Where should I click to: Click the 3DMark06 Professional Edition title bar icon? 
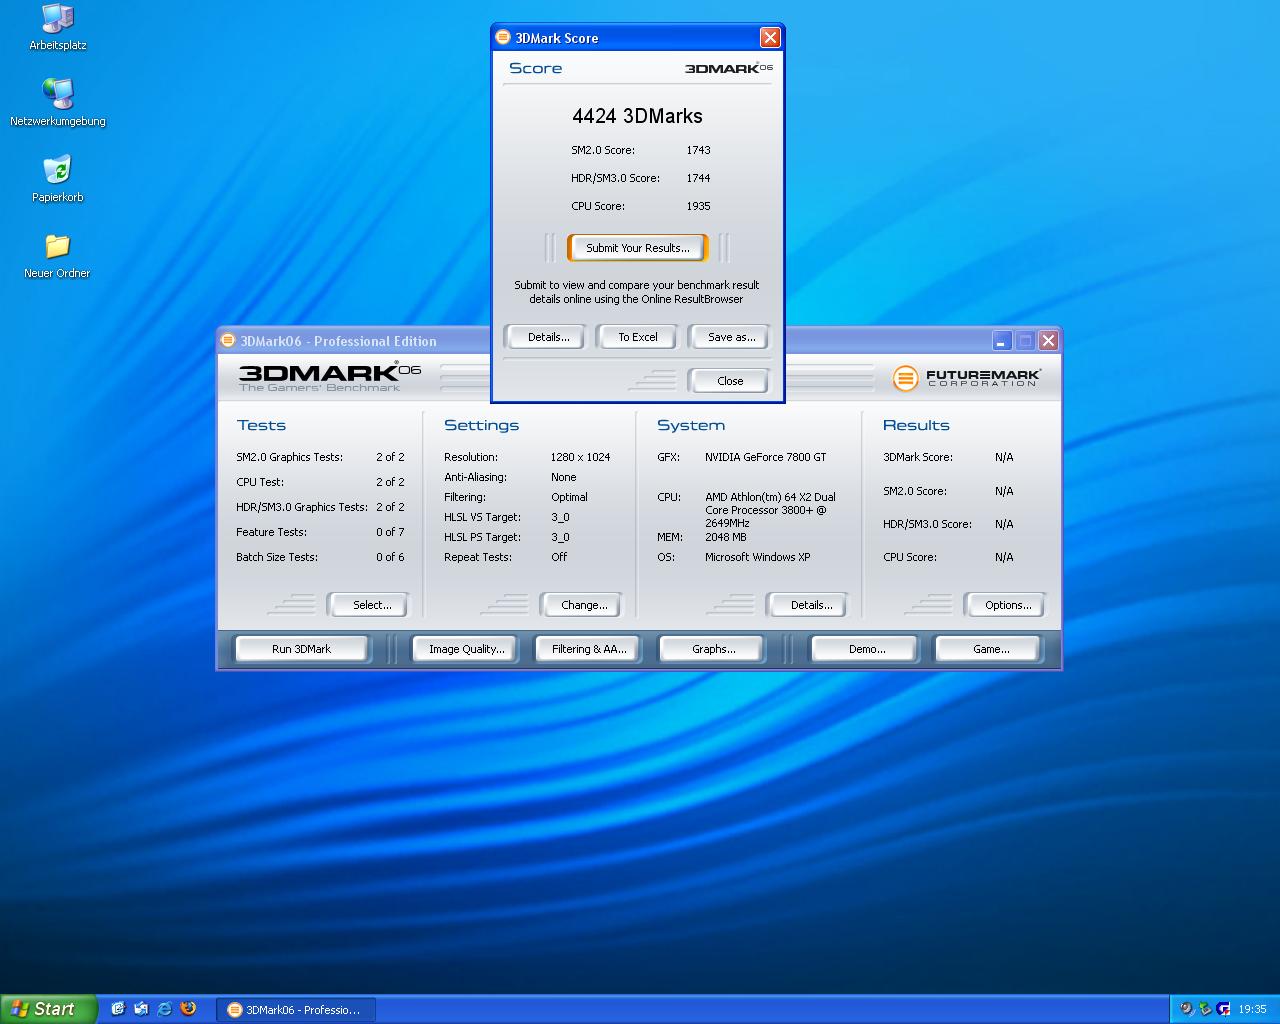point(228,341)
